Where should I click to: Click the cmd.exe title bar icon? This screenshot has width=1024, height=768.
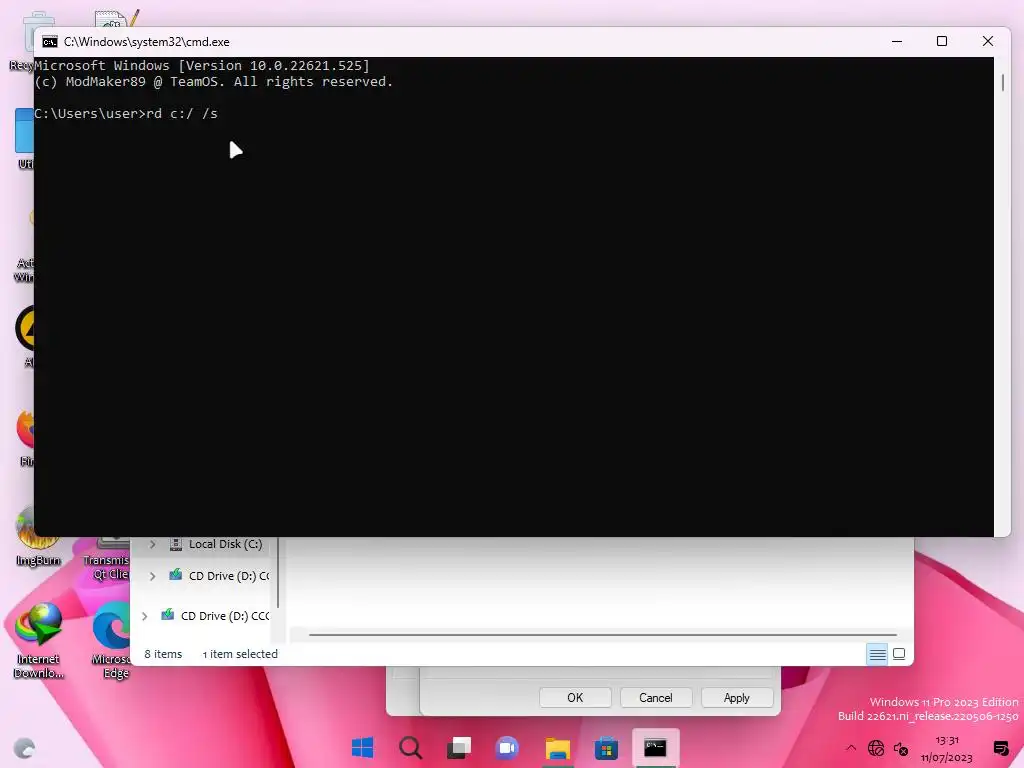point(50,42)
